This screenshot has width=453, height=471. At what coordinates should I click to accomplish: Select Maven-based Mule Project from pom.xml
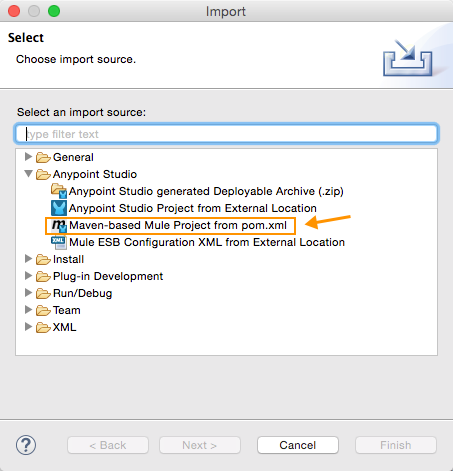178,225
